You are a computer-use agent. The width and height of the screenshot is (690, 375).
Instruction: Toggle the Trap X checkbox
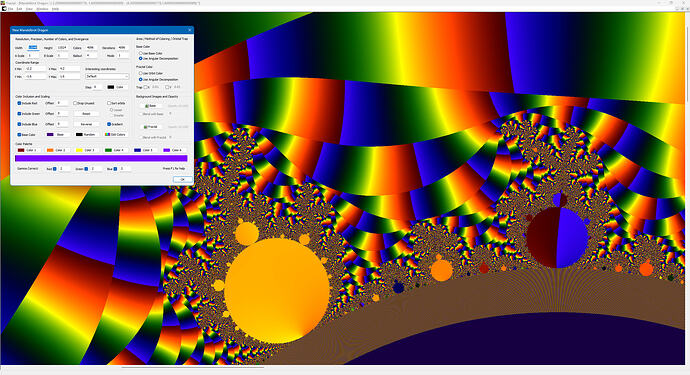coord(146,87)
